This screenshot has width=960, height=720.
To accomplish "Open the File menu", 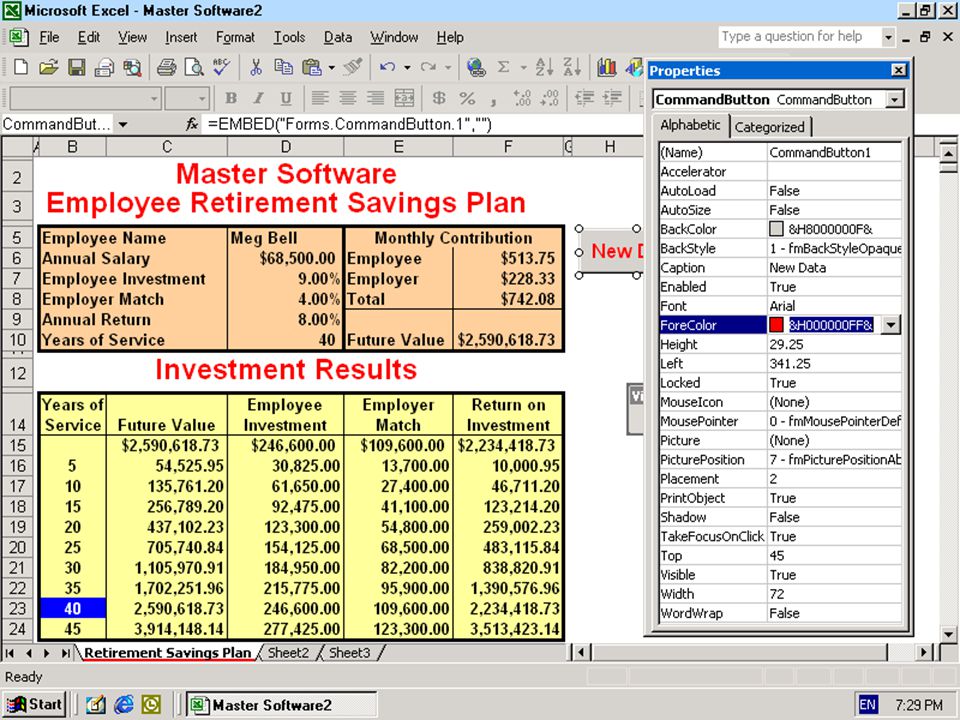I will point(49,37).
